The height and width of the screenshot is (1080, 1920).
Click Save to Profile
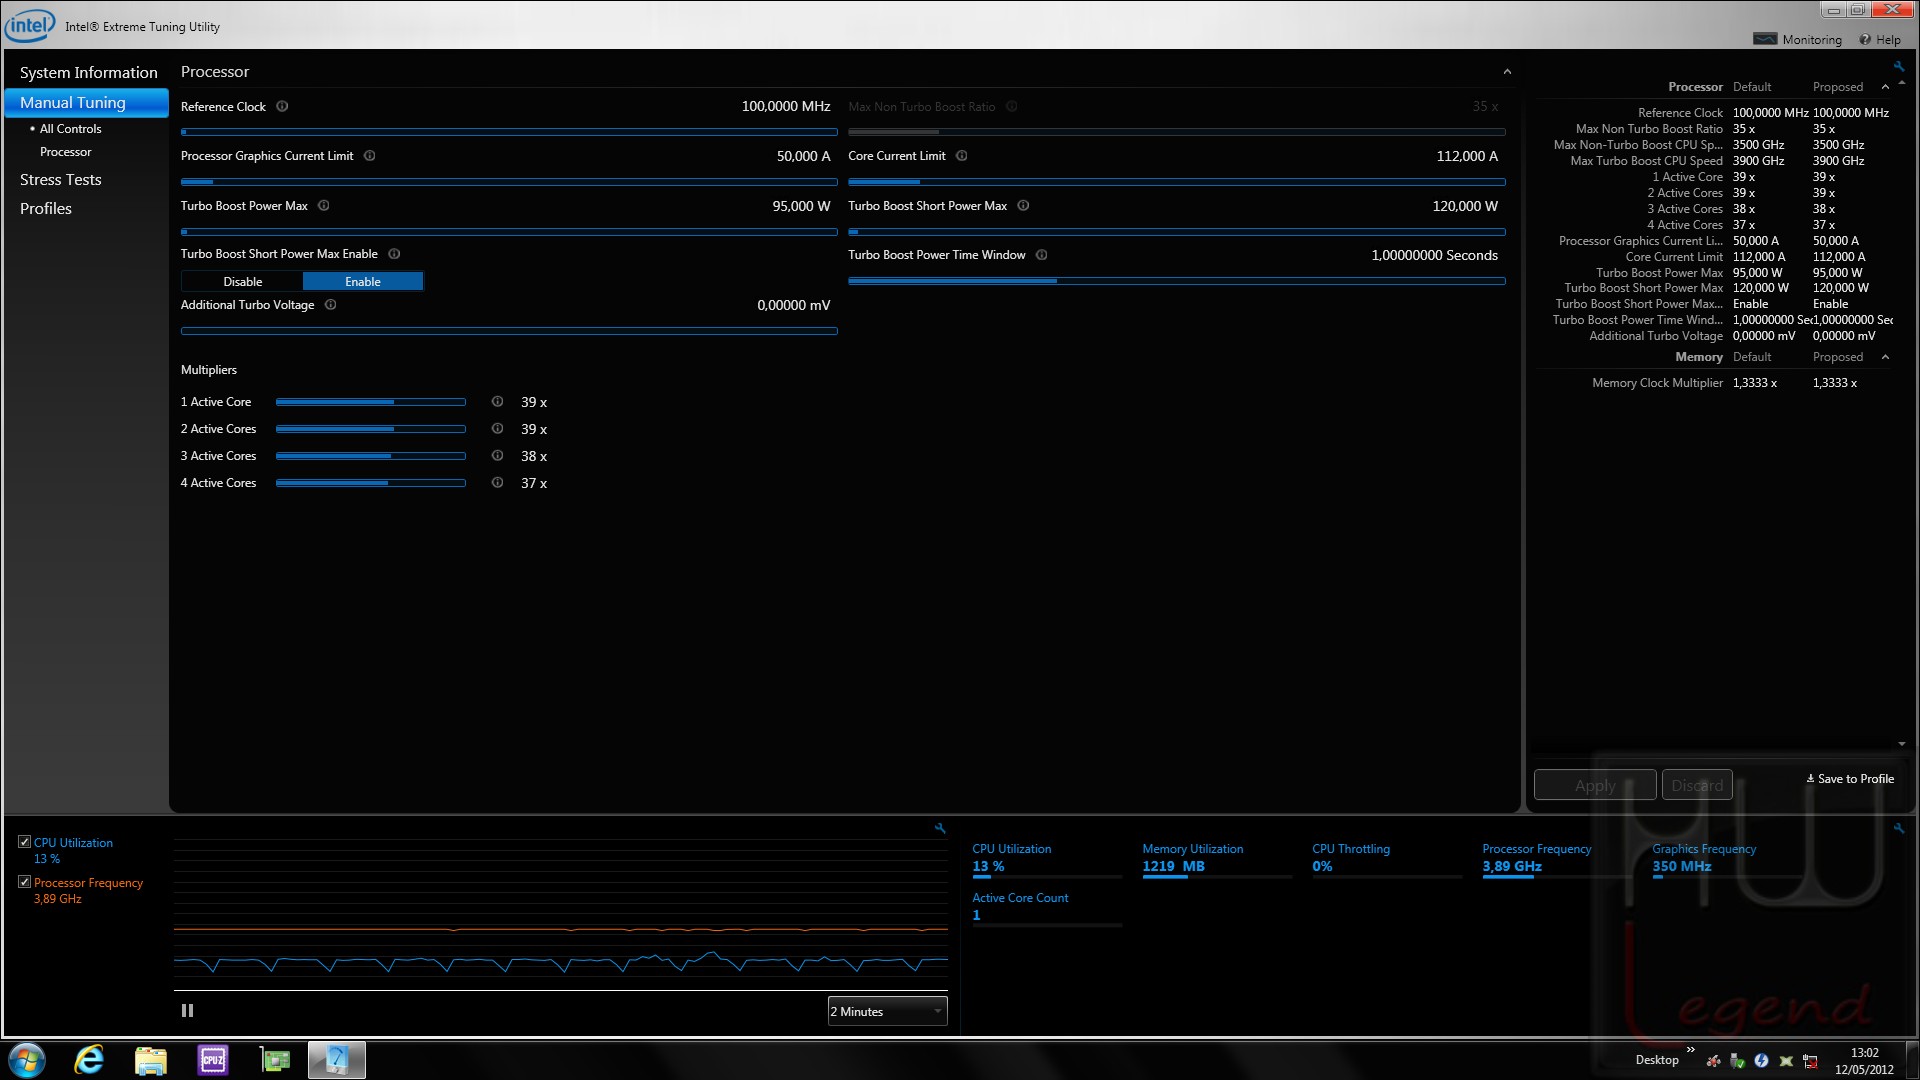[x=1850, y=779]
